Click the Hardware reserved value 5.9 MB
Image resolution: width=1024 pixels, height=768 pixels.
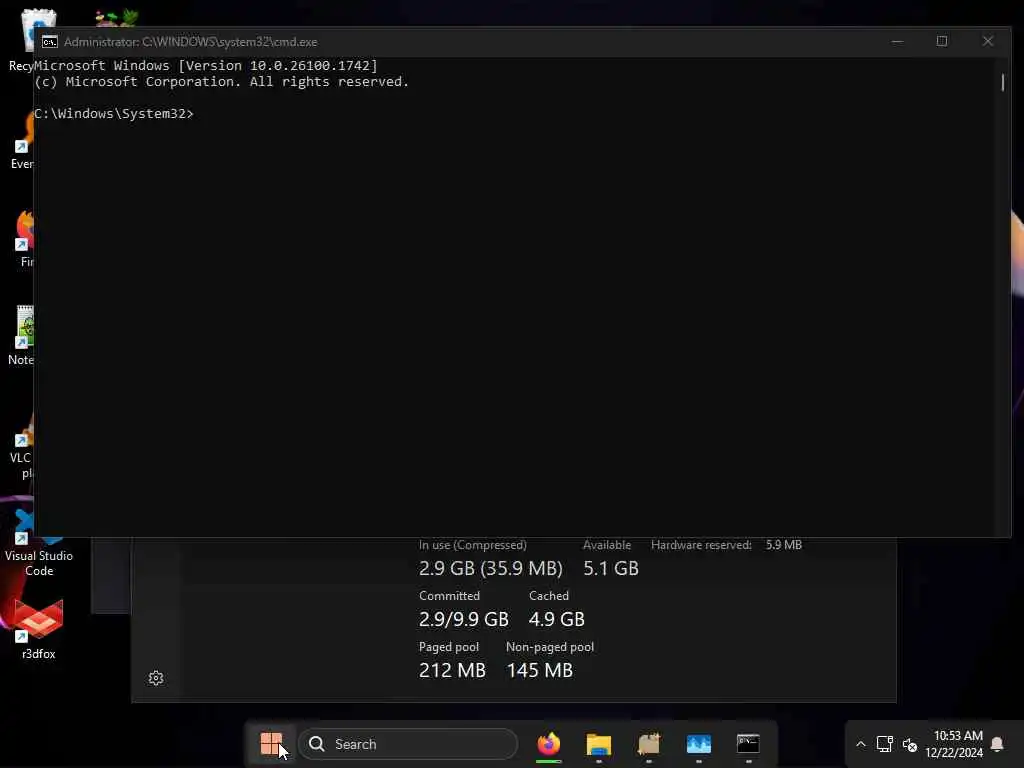pyautogui.click(x=784, y=545)
